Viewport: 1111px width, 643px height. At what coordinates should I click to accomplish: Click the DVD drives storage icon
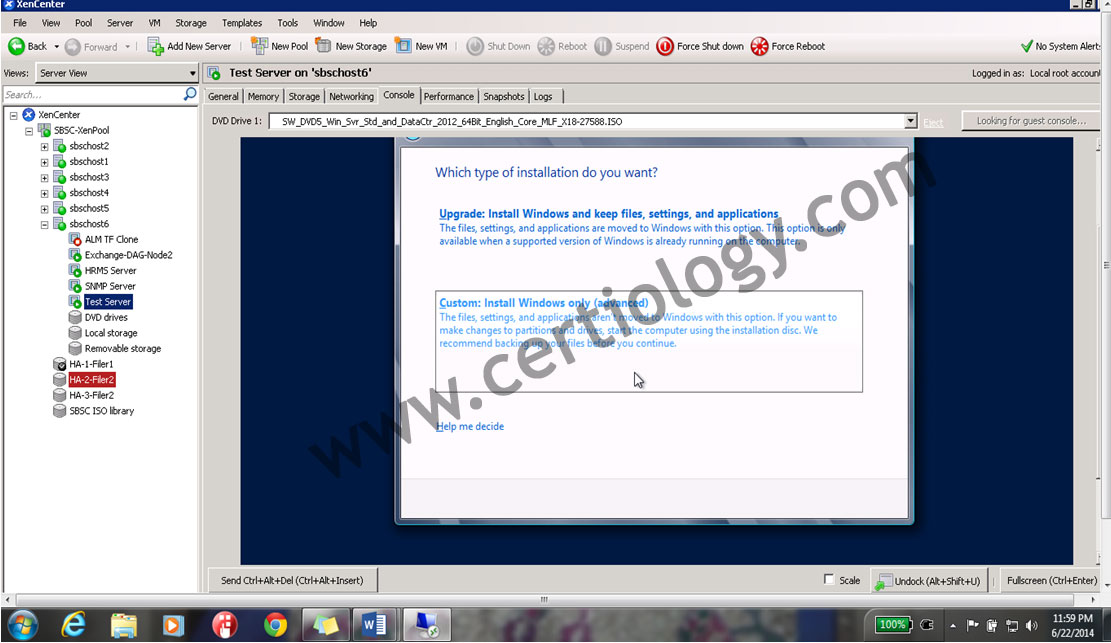(75, 318)
